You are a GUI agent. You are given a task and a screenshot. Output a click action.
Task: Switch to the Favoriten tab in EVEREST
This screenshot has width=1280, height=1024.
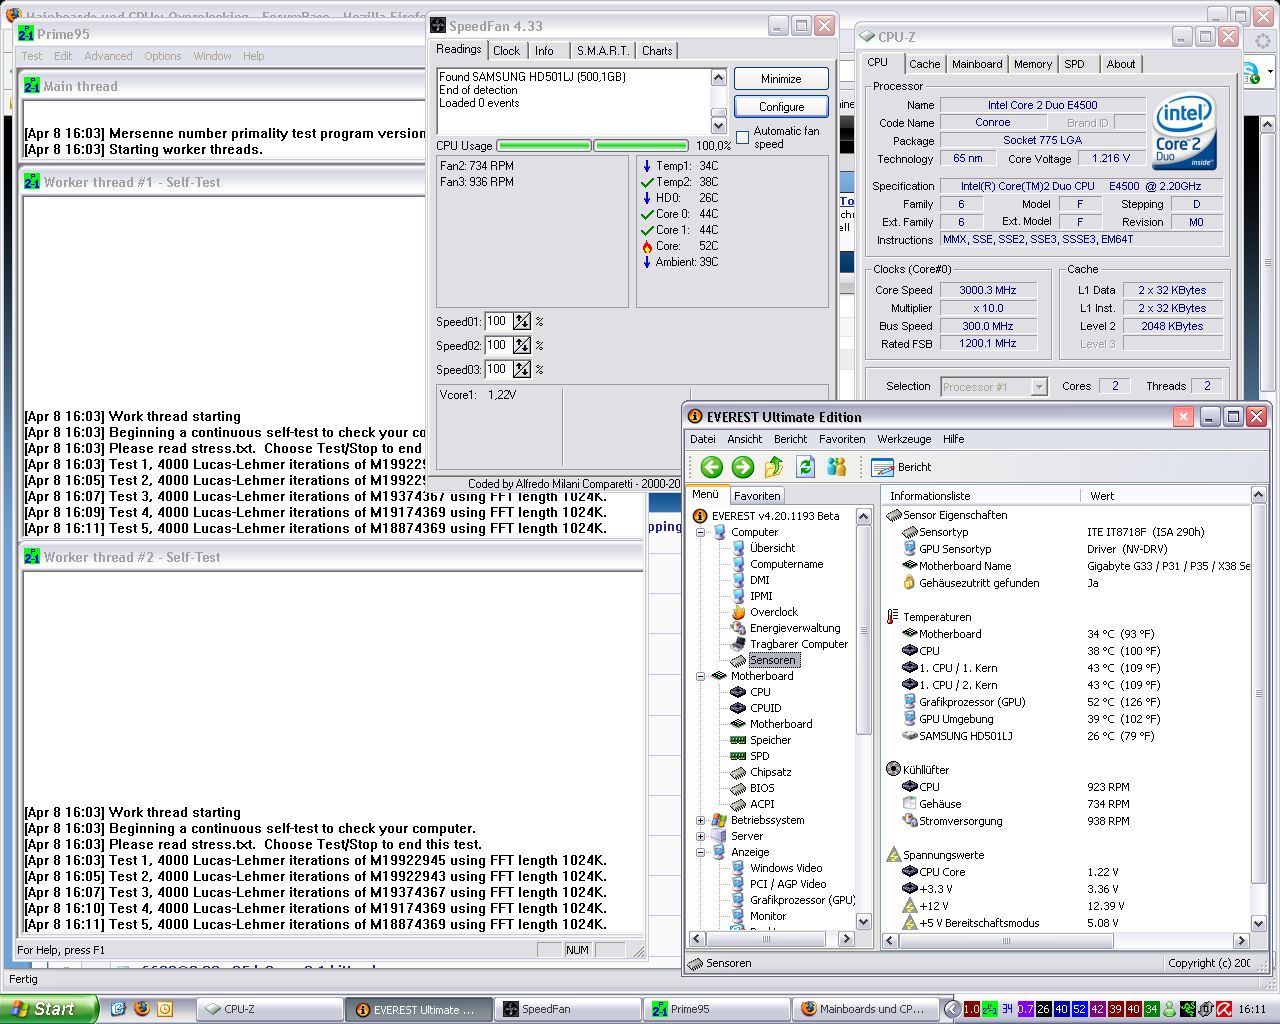(x=757, y=496)
